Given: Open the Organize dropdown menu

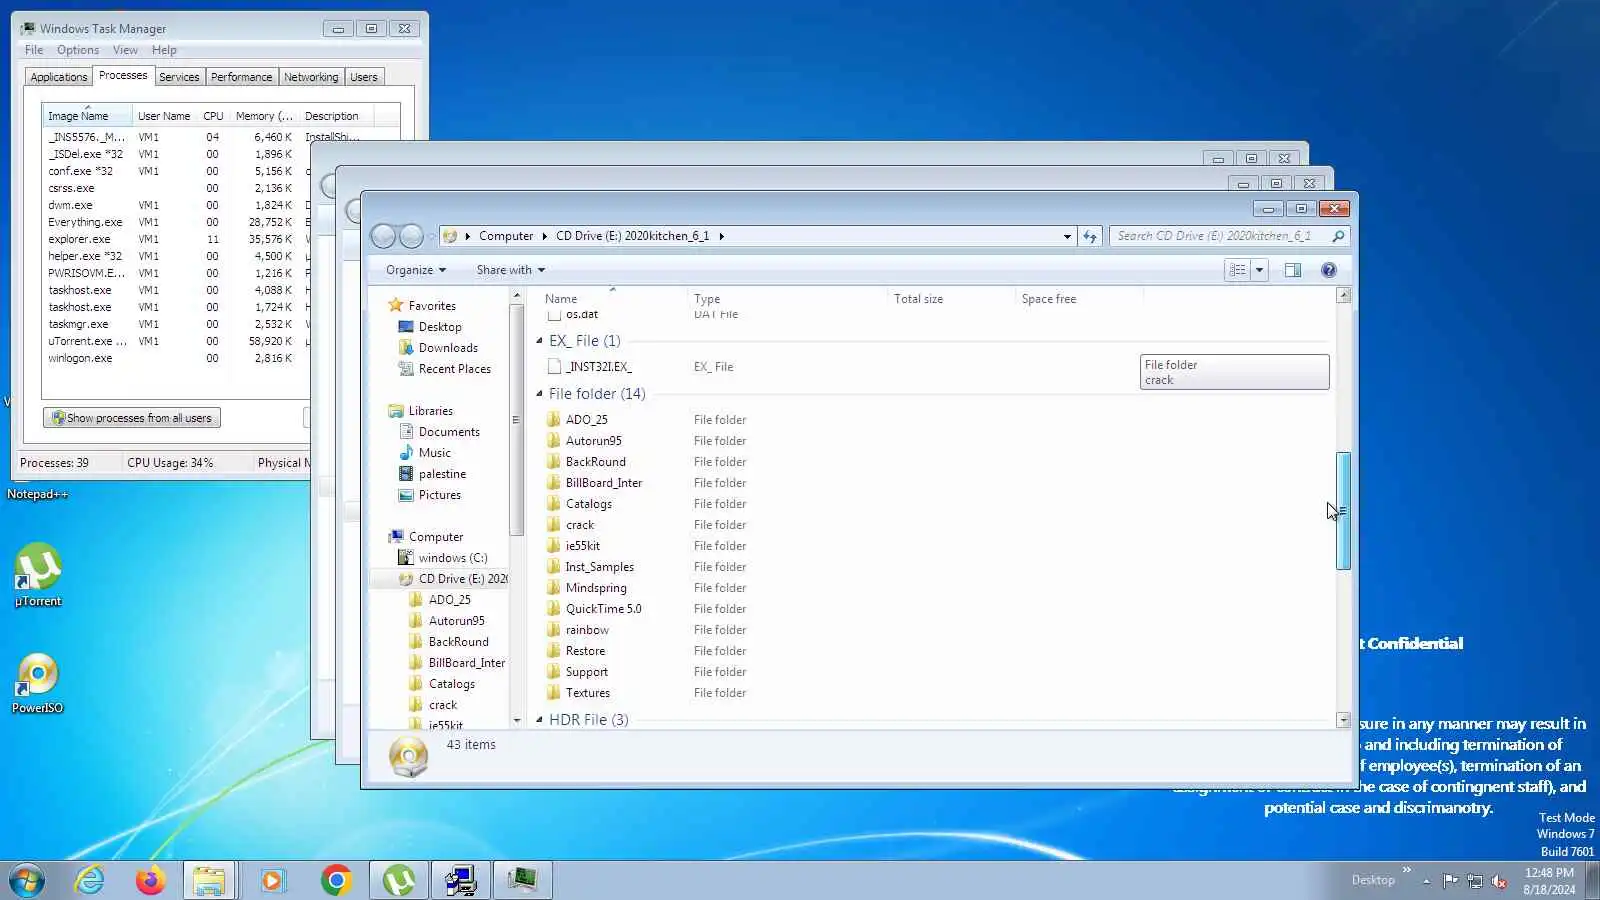Looking at the screenshot, I should (x=416, y=270).
